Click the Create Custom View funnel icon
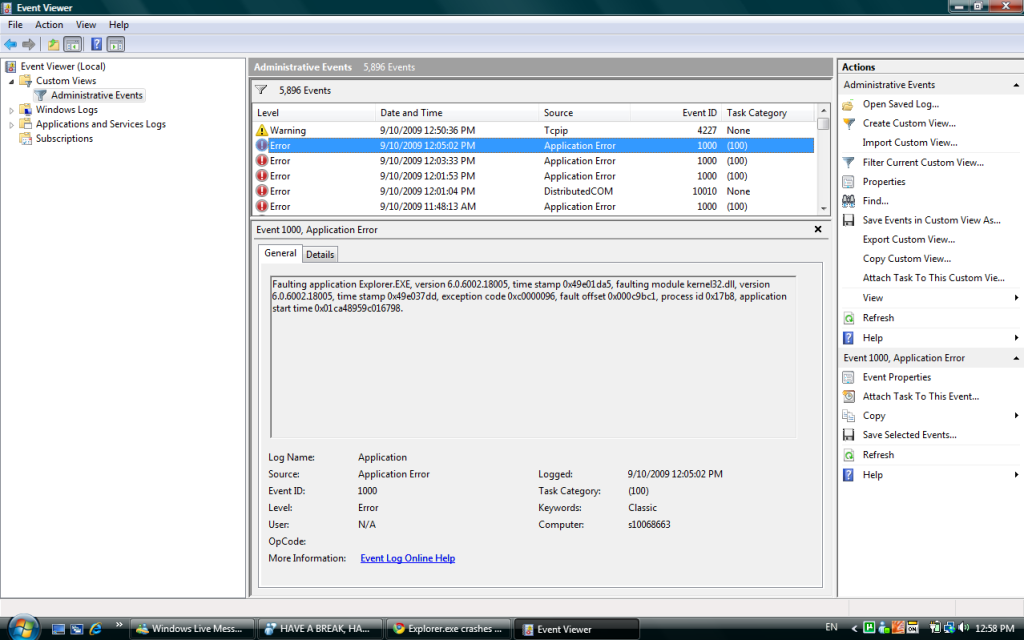The height and width of the screenshot is (640, 1024). tap(848, 124)
